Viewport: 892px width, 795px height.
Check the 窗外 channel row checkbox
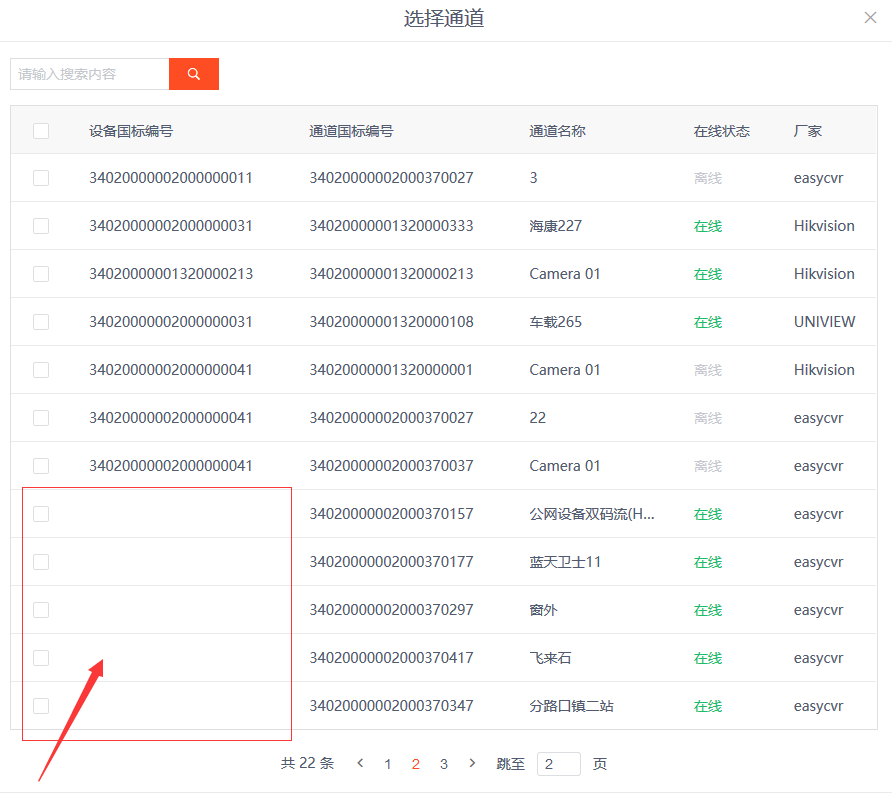(x=41, y=610)
